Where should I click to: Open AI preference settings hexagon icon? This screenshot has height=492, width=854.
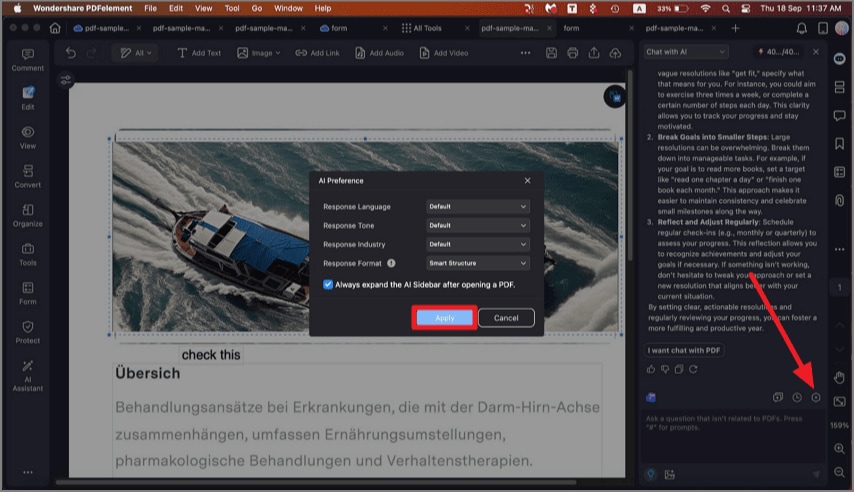pos(816,398)
